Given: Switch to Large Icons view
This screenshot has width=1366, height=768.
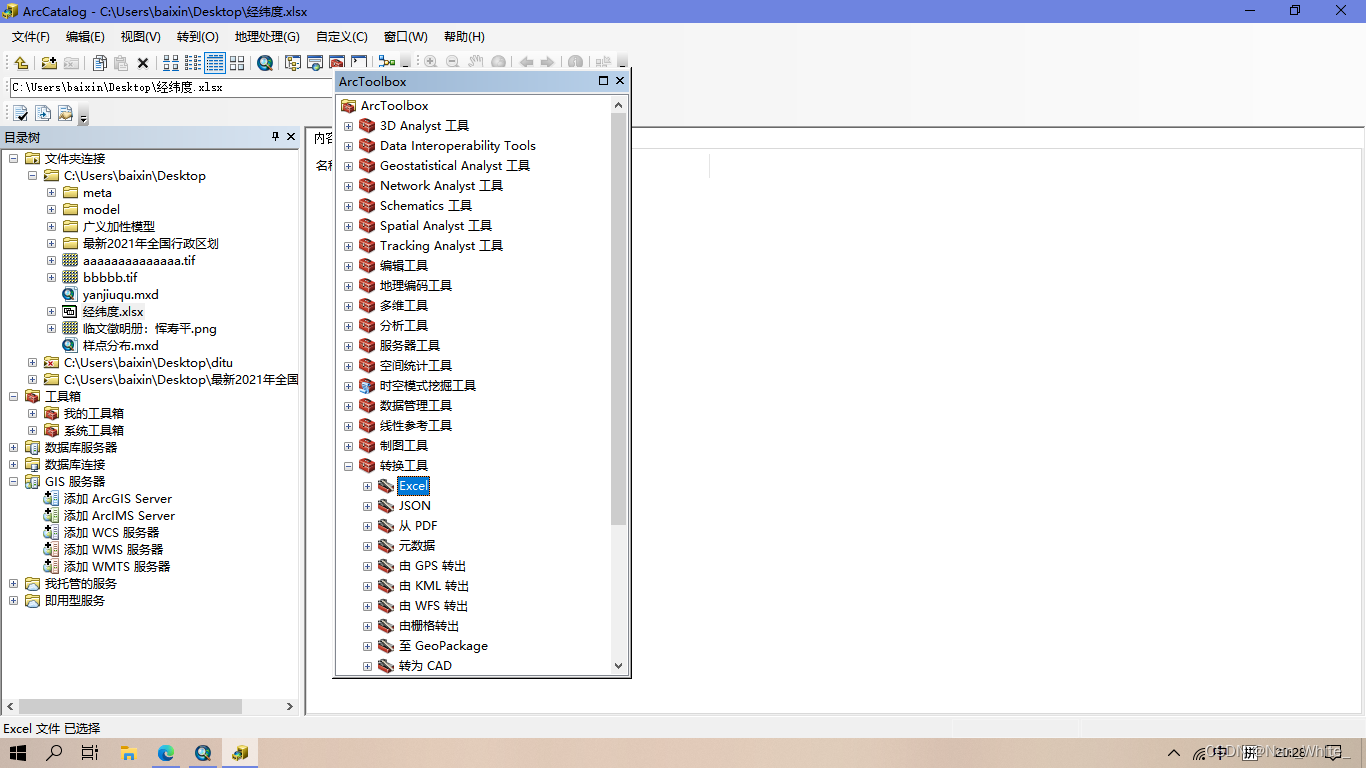Looking at the screenshot, I should click(x=171, y=63).
